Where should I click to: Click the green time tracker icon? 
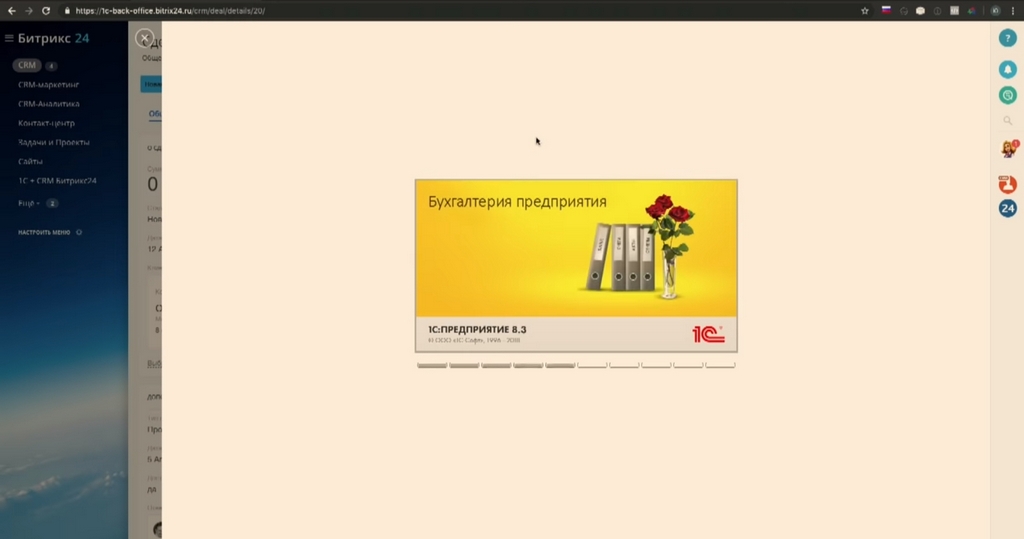pyautogui.click(x=1007, y=95)
